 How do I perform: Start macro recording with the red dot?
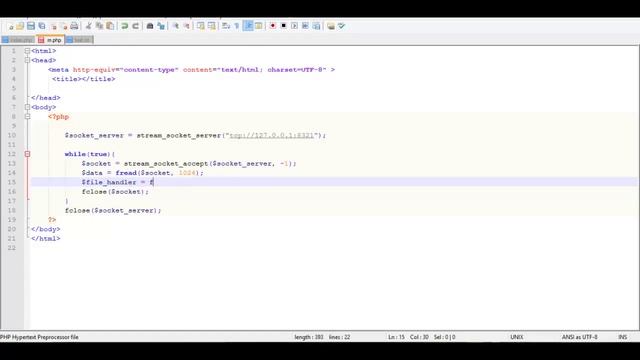[x=272, y=26]
